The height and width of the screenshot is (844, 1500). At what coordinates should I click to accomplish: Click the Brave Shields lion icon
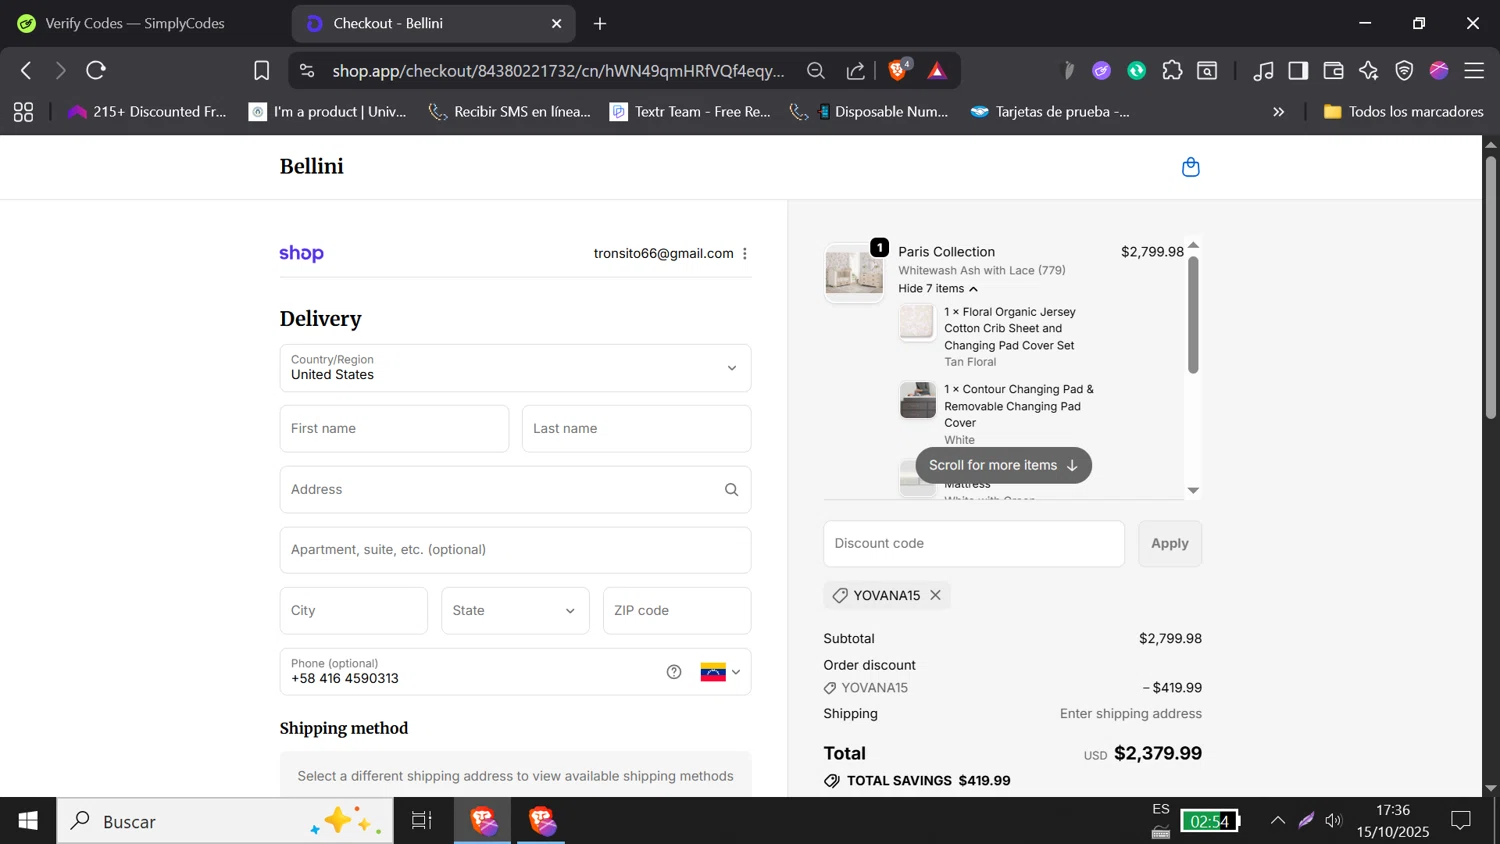coord(898,70)
